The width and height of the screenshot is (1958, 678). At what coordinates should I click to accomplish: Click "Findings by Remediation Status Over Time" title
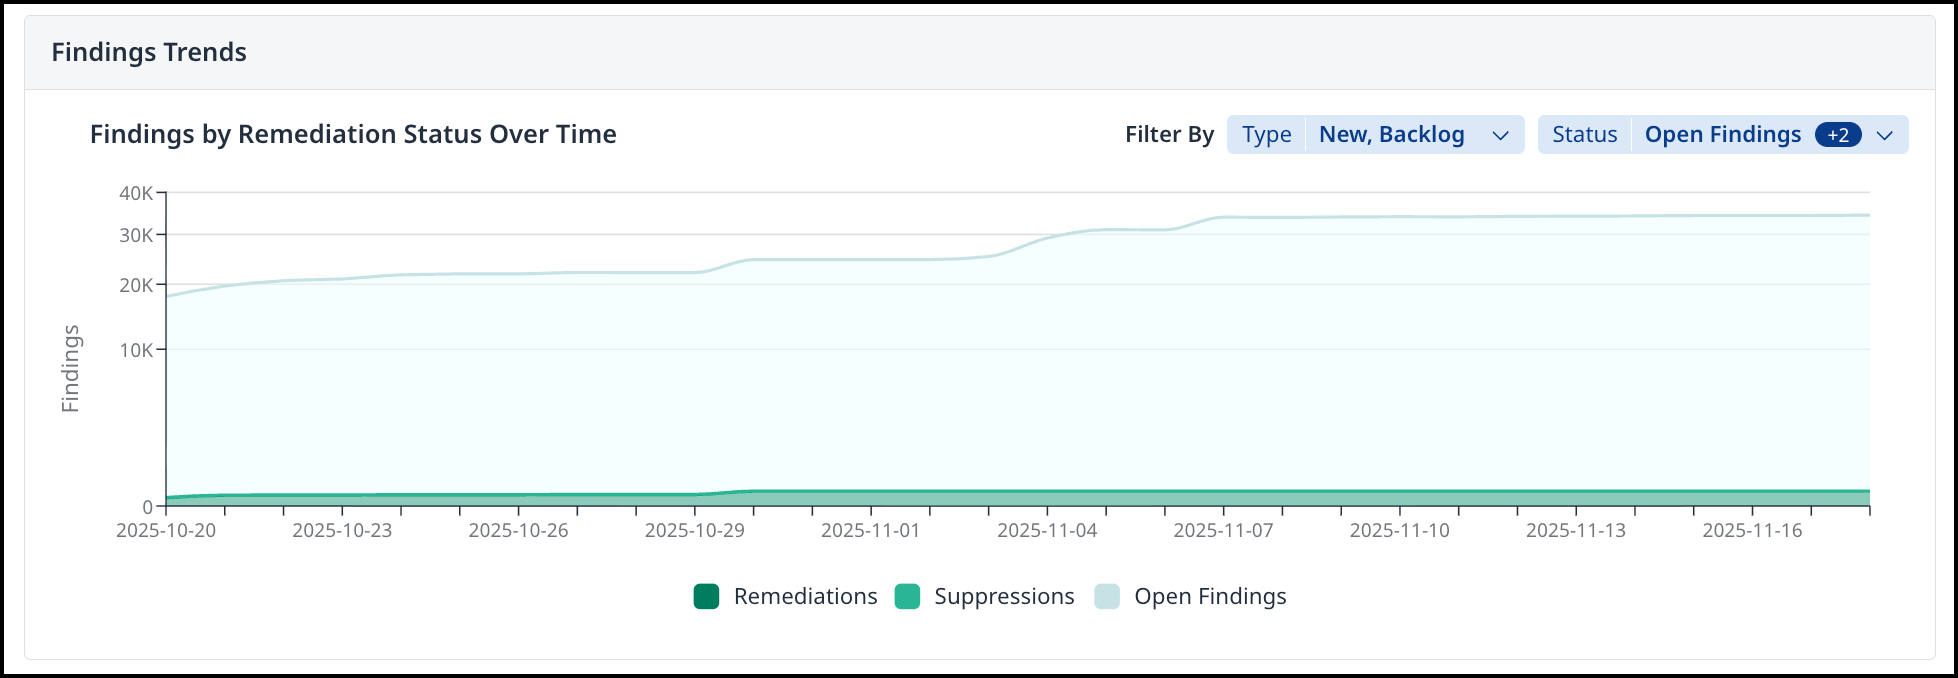[x=353, y=134]
